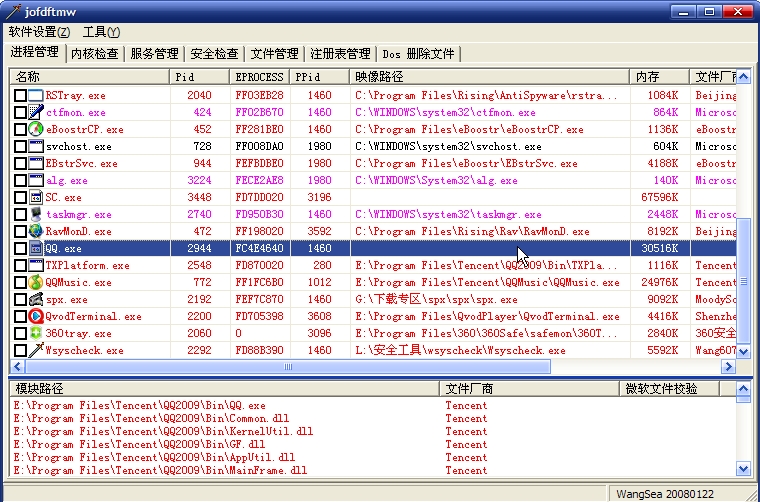
Task: Select the AppUtil.dll module row
Action: point(373,457)
